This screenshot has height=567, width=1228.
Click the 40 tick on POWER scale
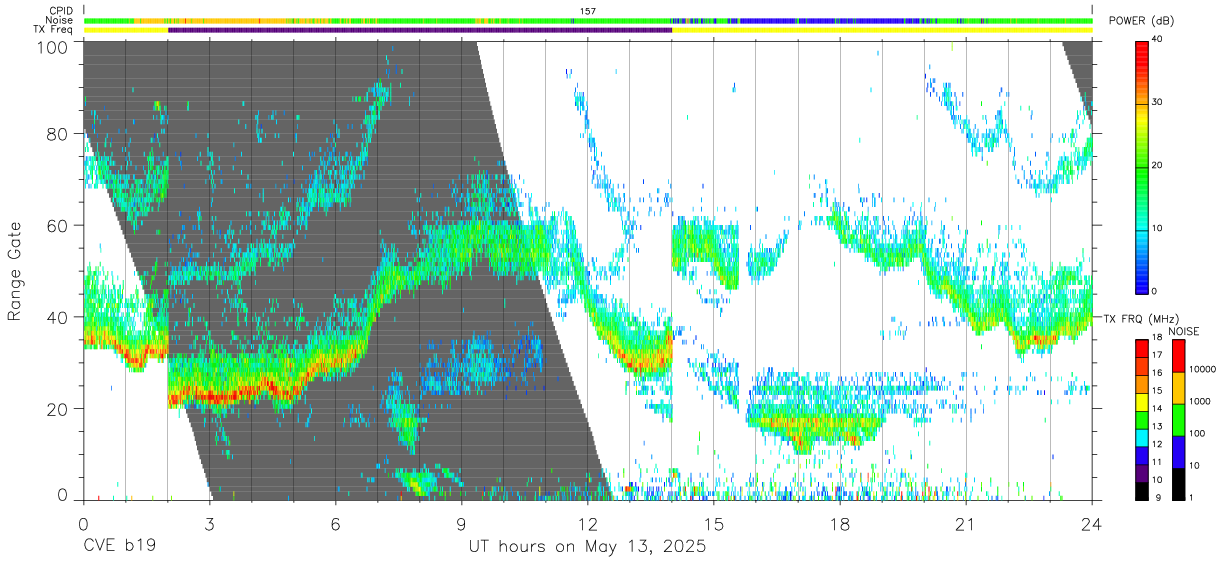pyautogui.click(x=1157, y=40)
